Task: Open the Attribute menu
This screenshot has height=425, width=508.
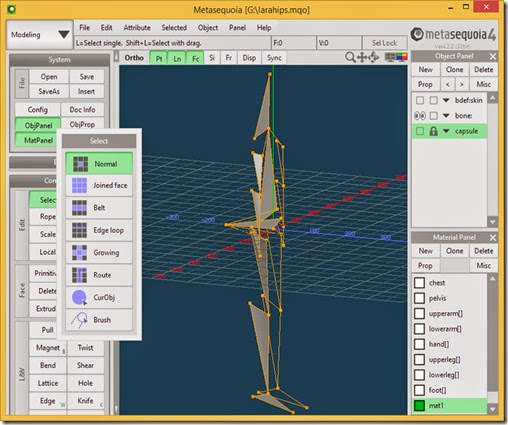Action: point(137,28)
